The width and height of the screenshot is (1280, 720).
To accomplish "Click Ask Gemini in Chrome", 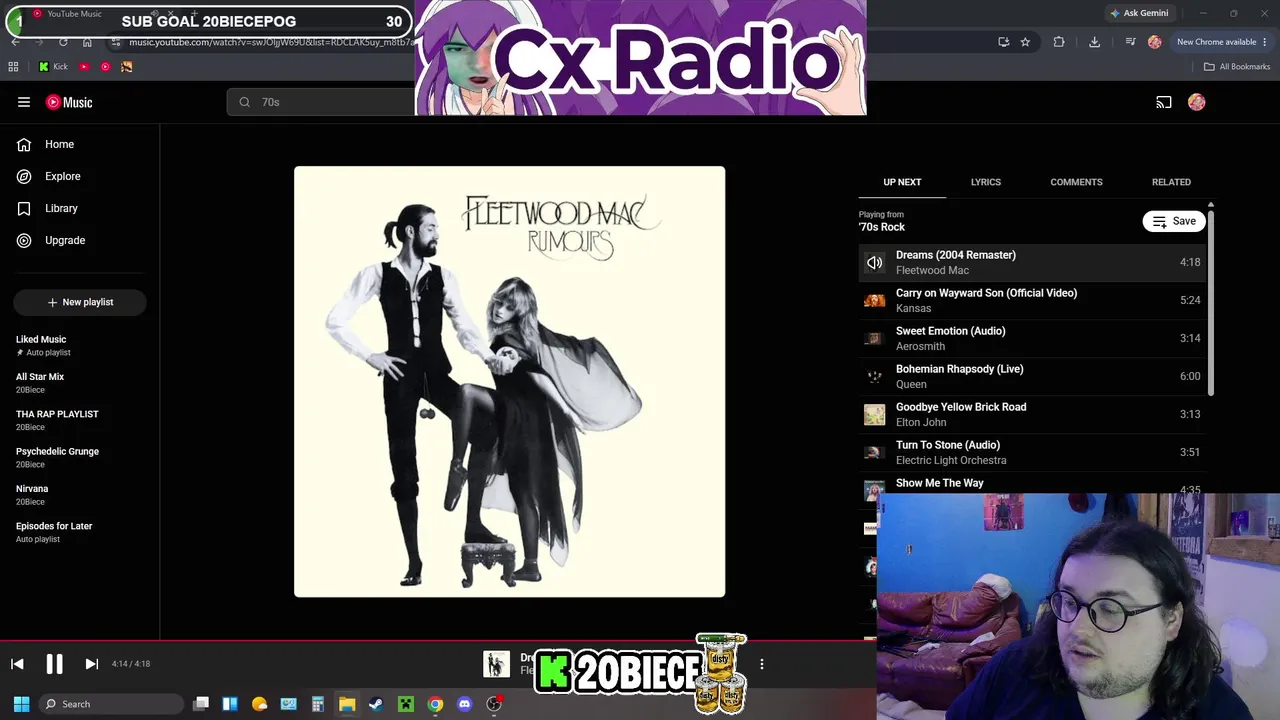I will pyautogui.click(x=1138, y=13).
